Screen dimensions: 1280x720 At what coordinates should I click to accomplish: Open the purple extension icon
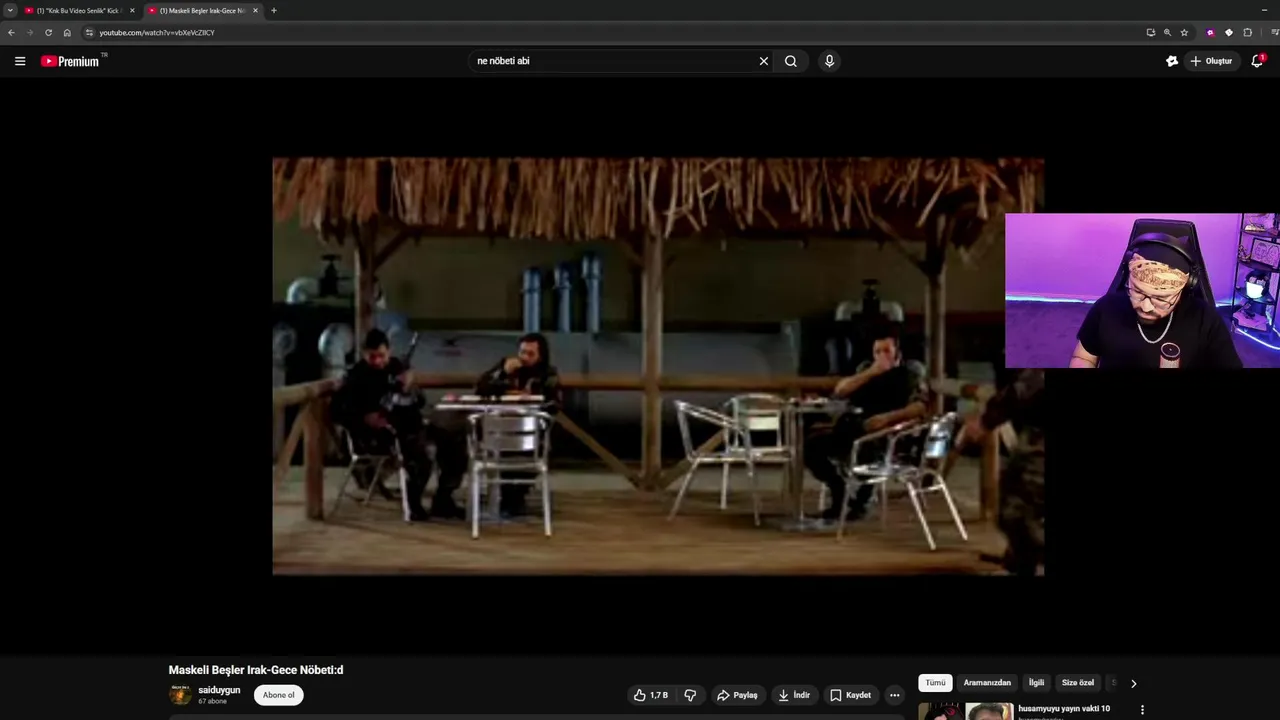(1210, 32)
